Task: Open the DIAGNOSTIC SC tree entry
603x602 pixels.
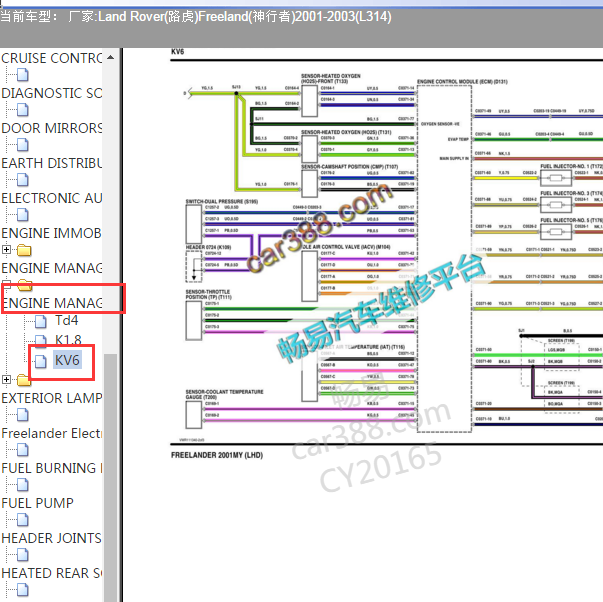Action: (x=52, y=93)
